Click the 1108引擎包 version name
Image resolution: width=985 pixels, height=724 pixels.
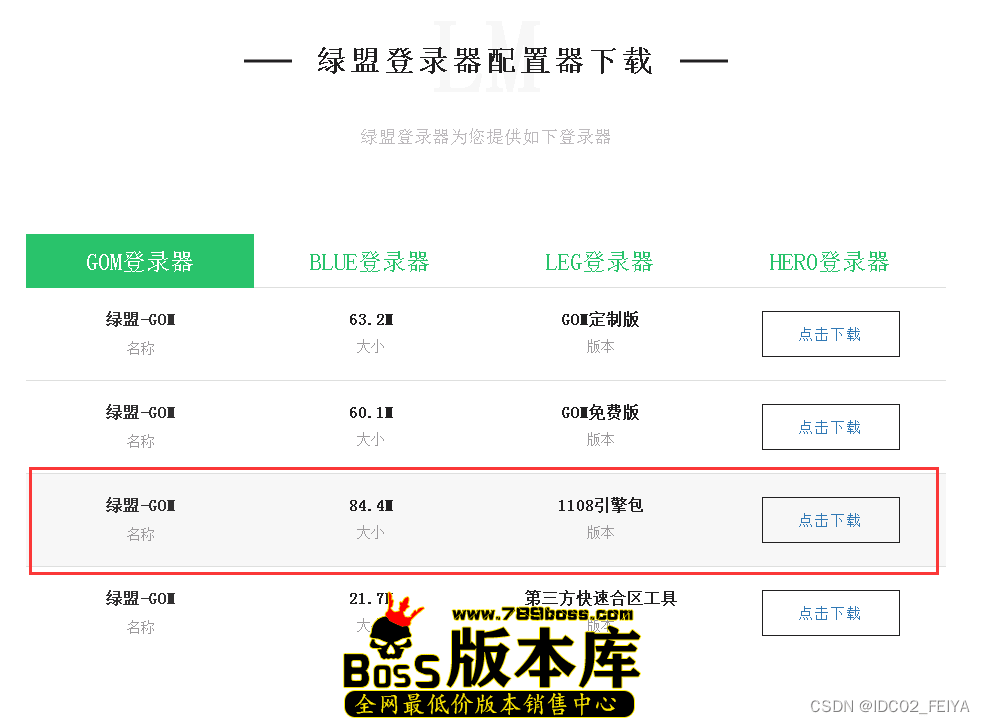pyautogui.click(x=600, y=506)
